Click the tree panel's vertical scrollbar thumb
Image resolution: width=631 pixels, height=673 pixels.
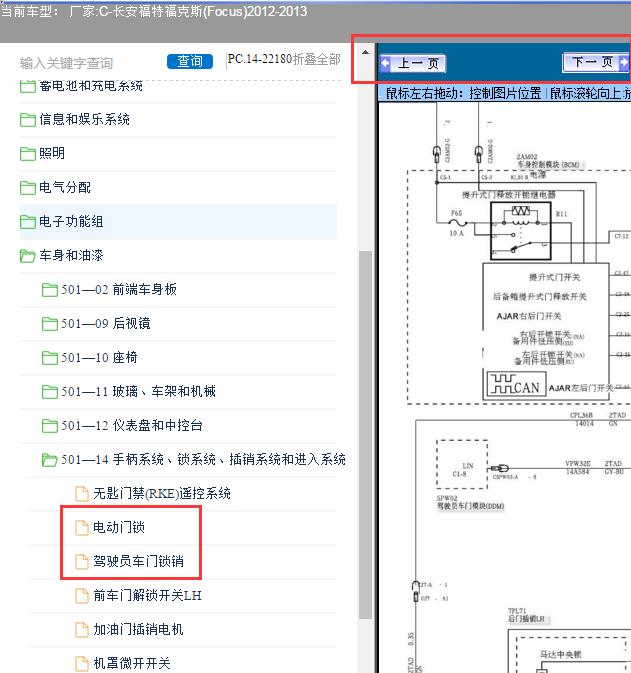pos(365,434)
